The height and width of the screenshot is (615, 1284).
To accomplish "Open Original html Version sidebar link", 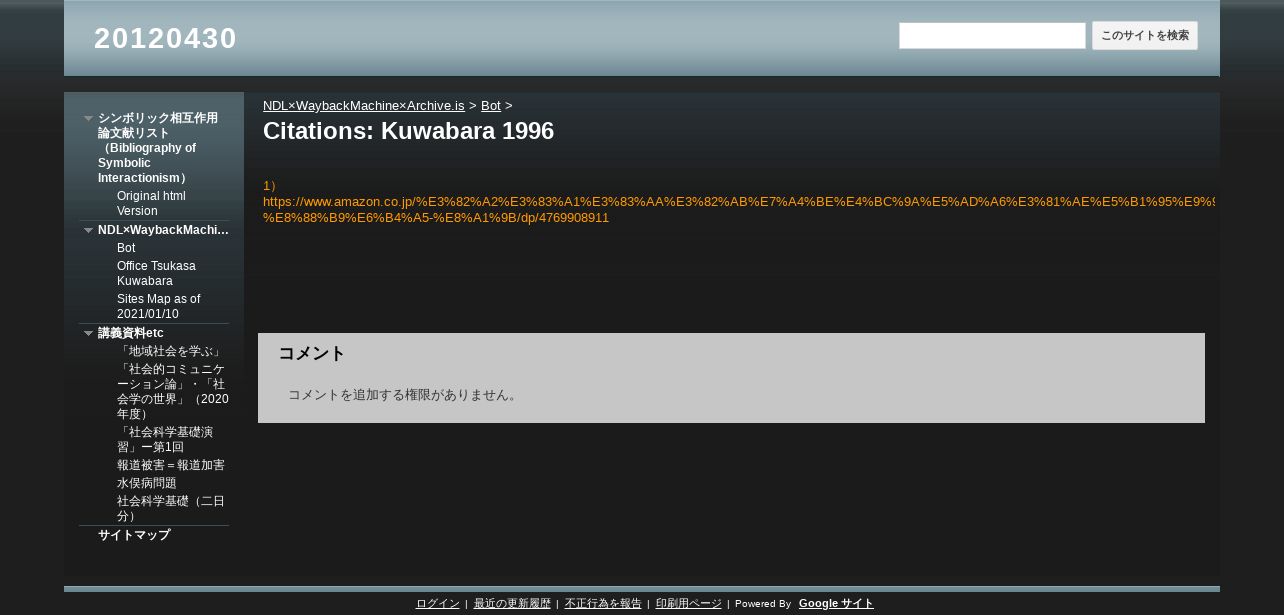I will pos(151,203).
